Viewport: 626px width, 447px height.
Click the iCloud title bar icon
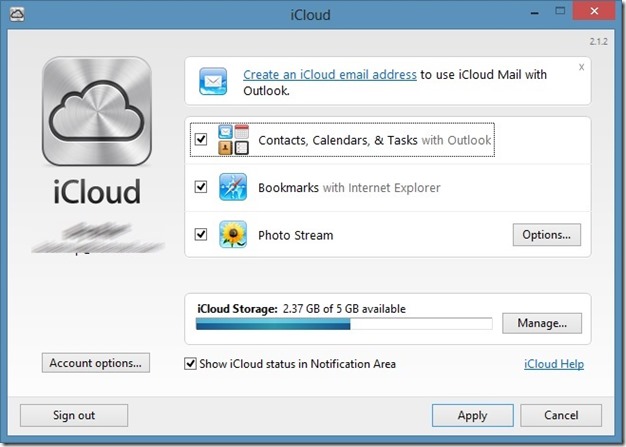point(17,14)
